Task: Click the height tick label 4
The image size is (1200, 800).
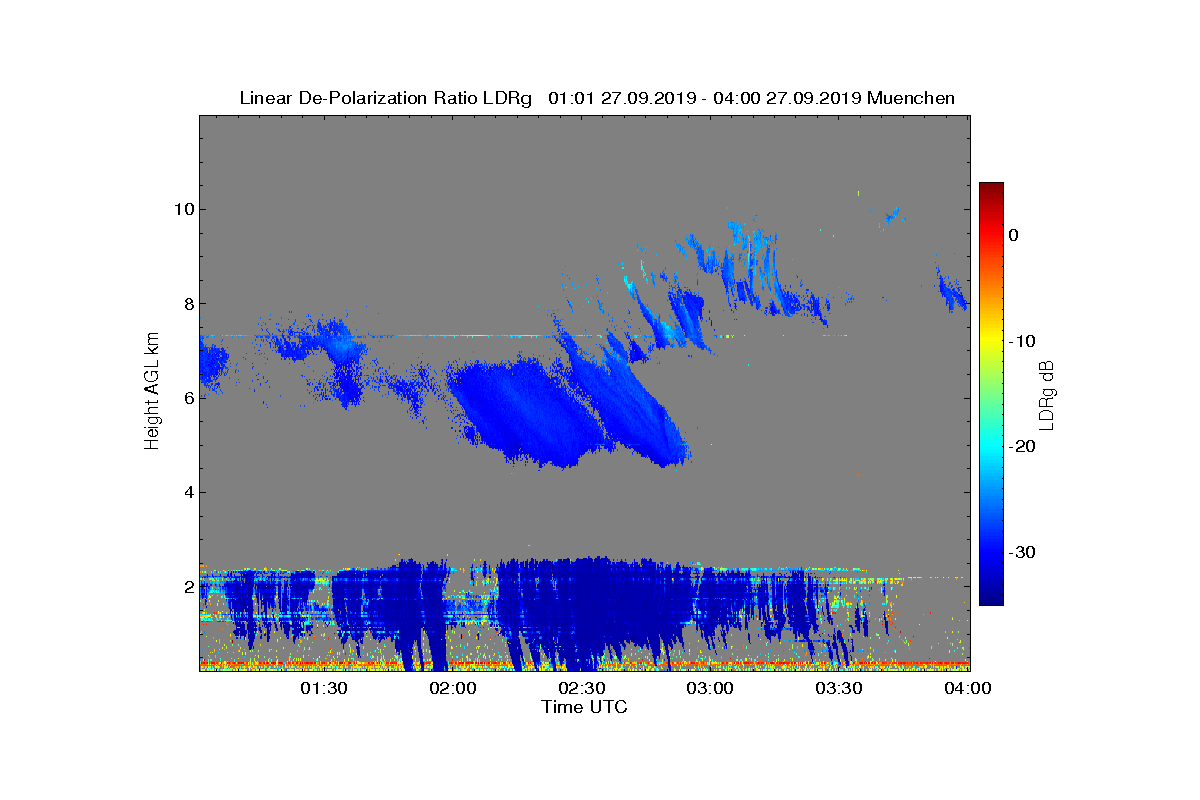Action: coord(187,492)
